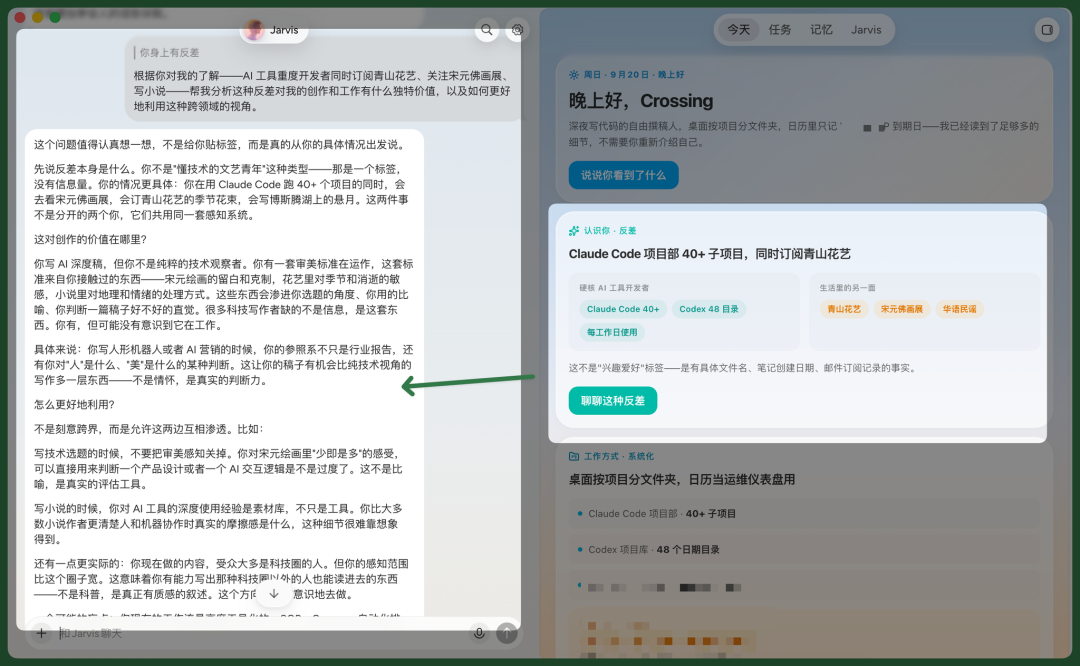The width and height of the screenshot is (1080, 666).
Task: Switch to the 今天 tab
Action: (738, 30)
